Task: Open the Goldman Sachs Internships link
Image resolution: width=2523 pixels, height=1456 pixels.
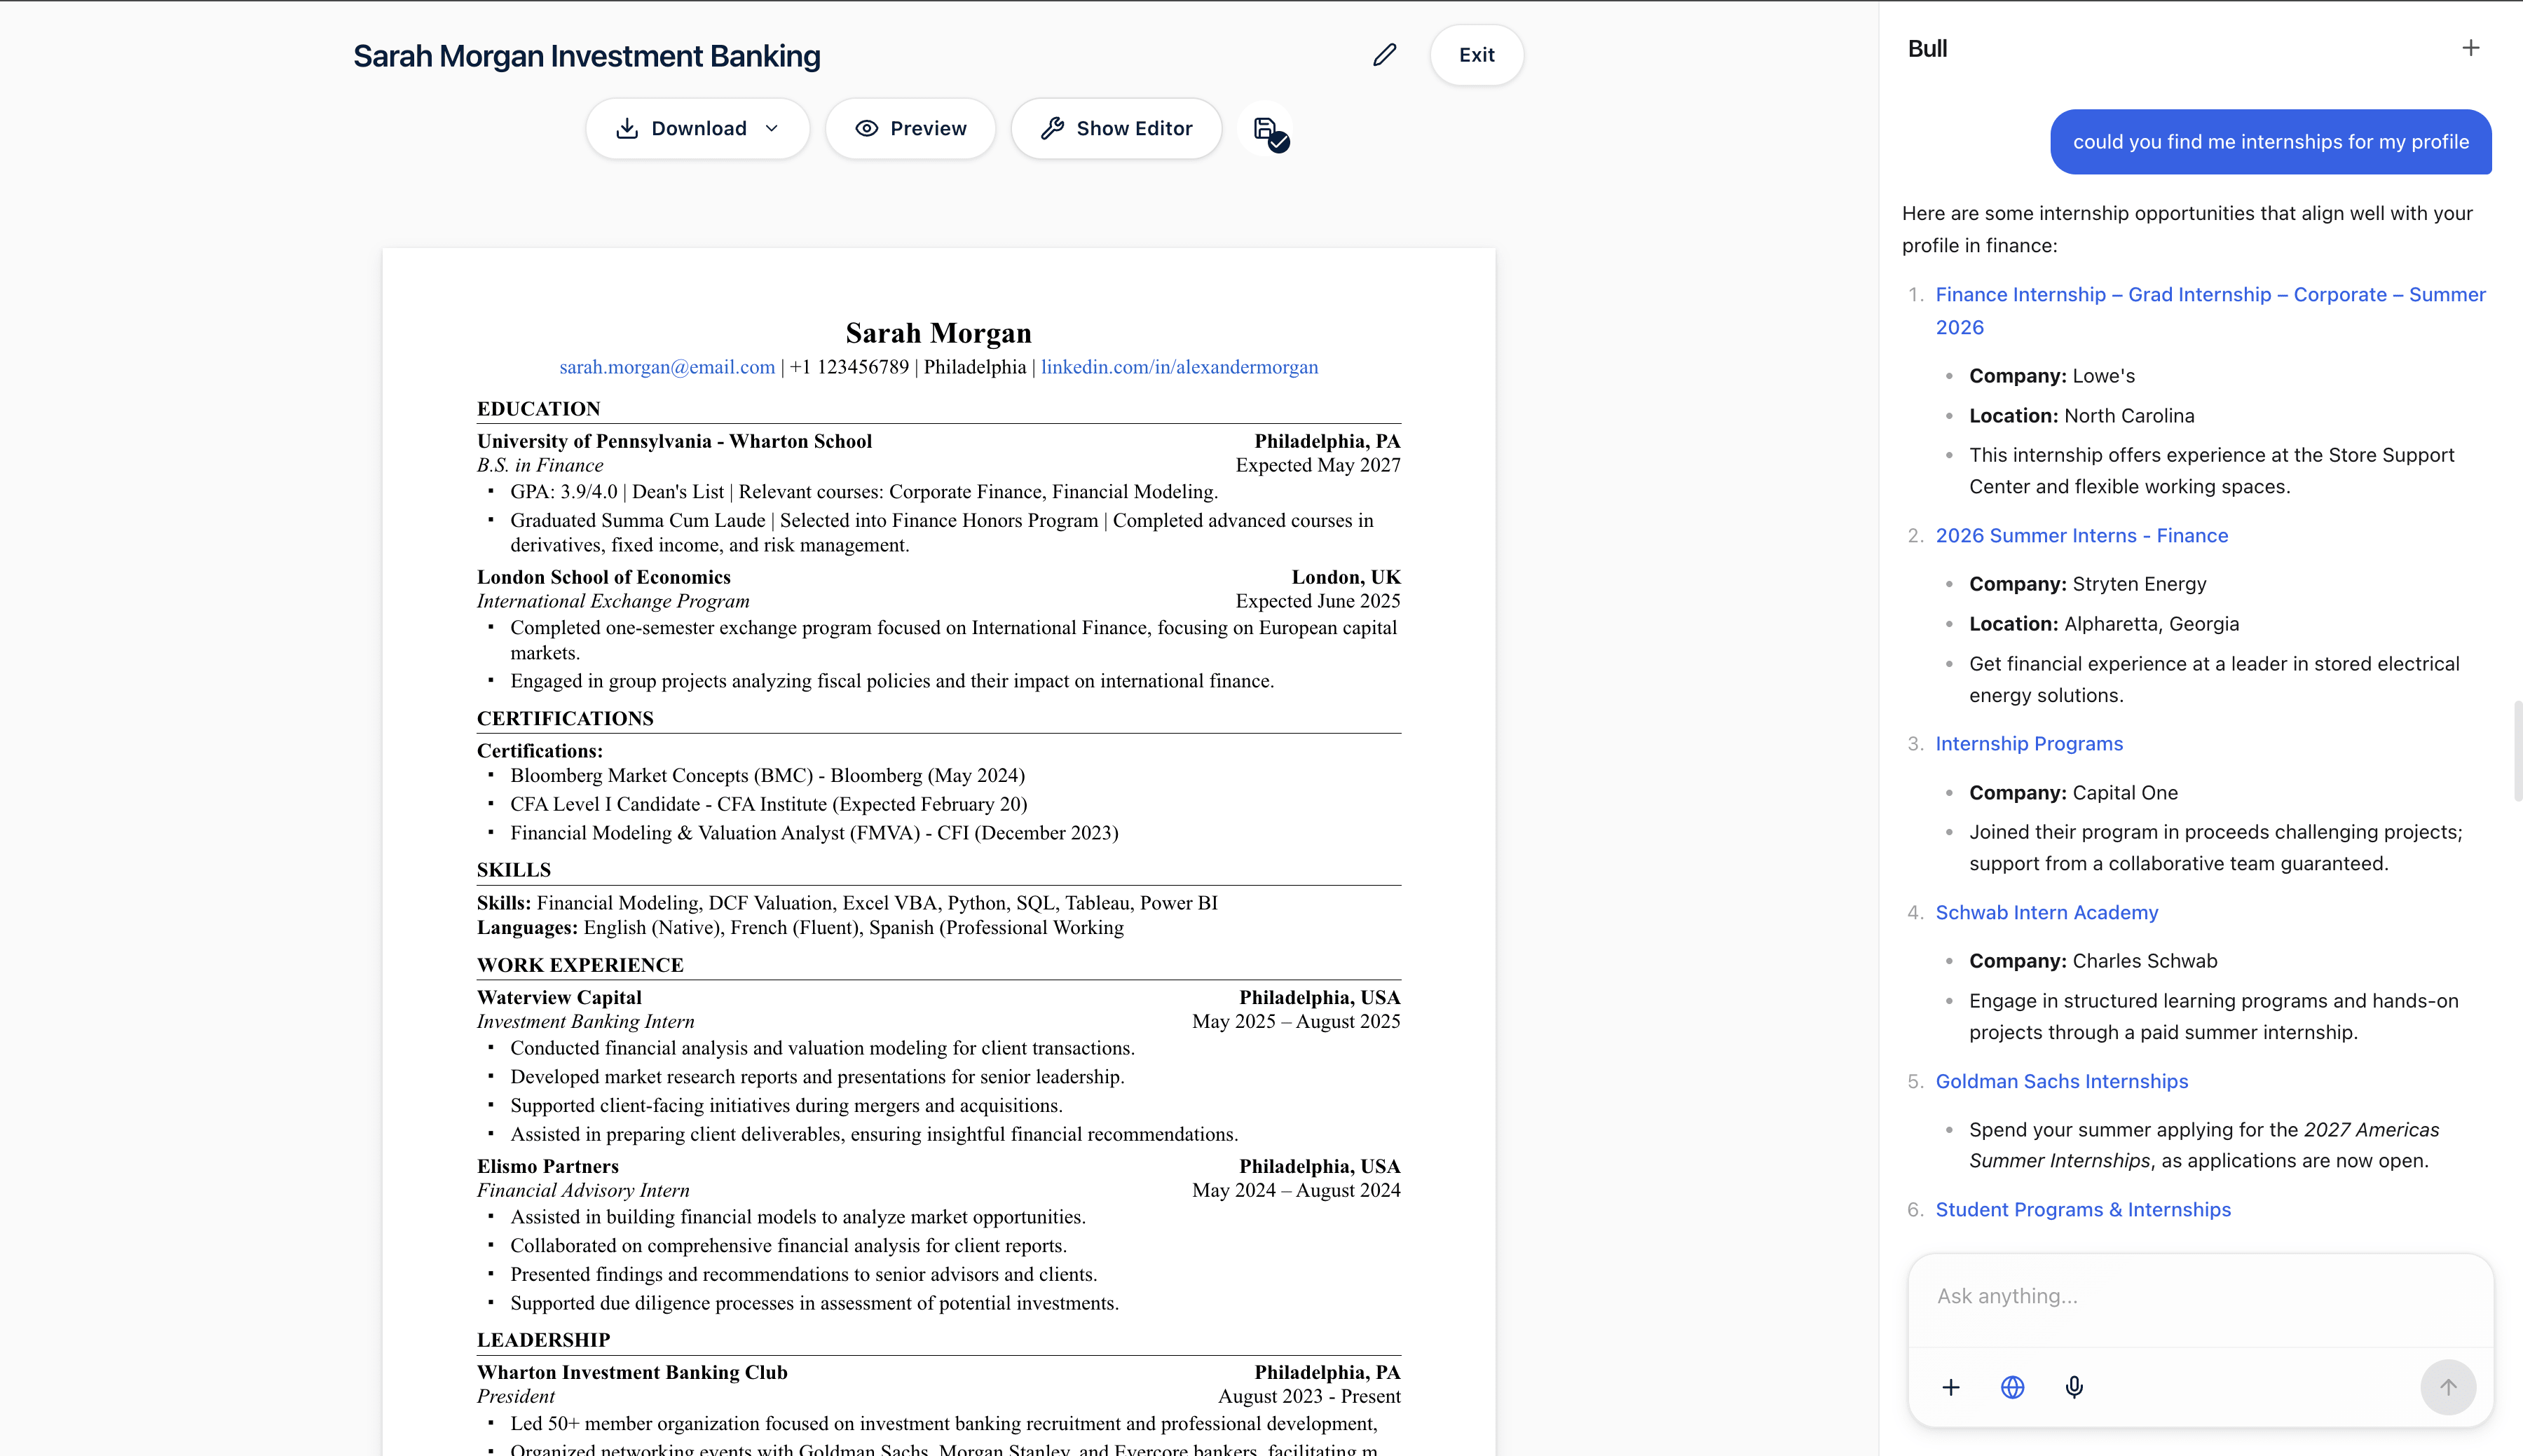Action: (x=2061, y=1081)
